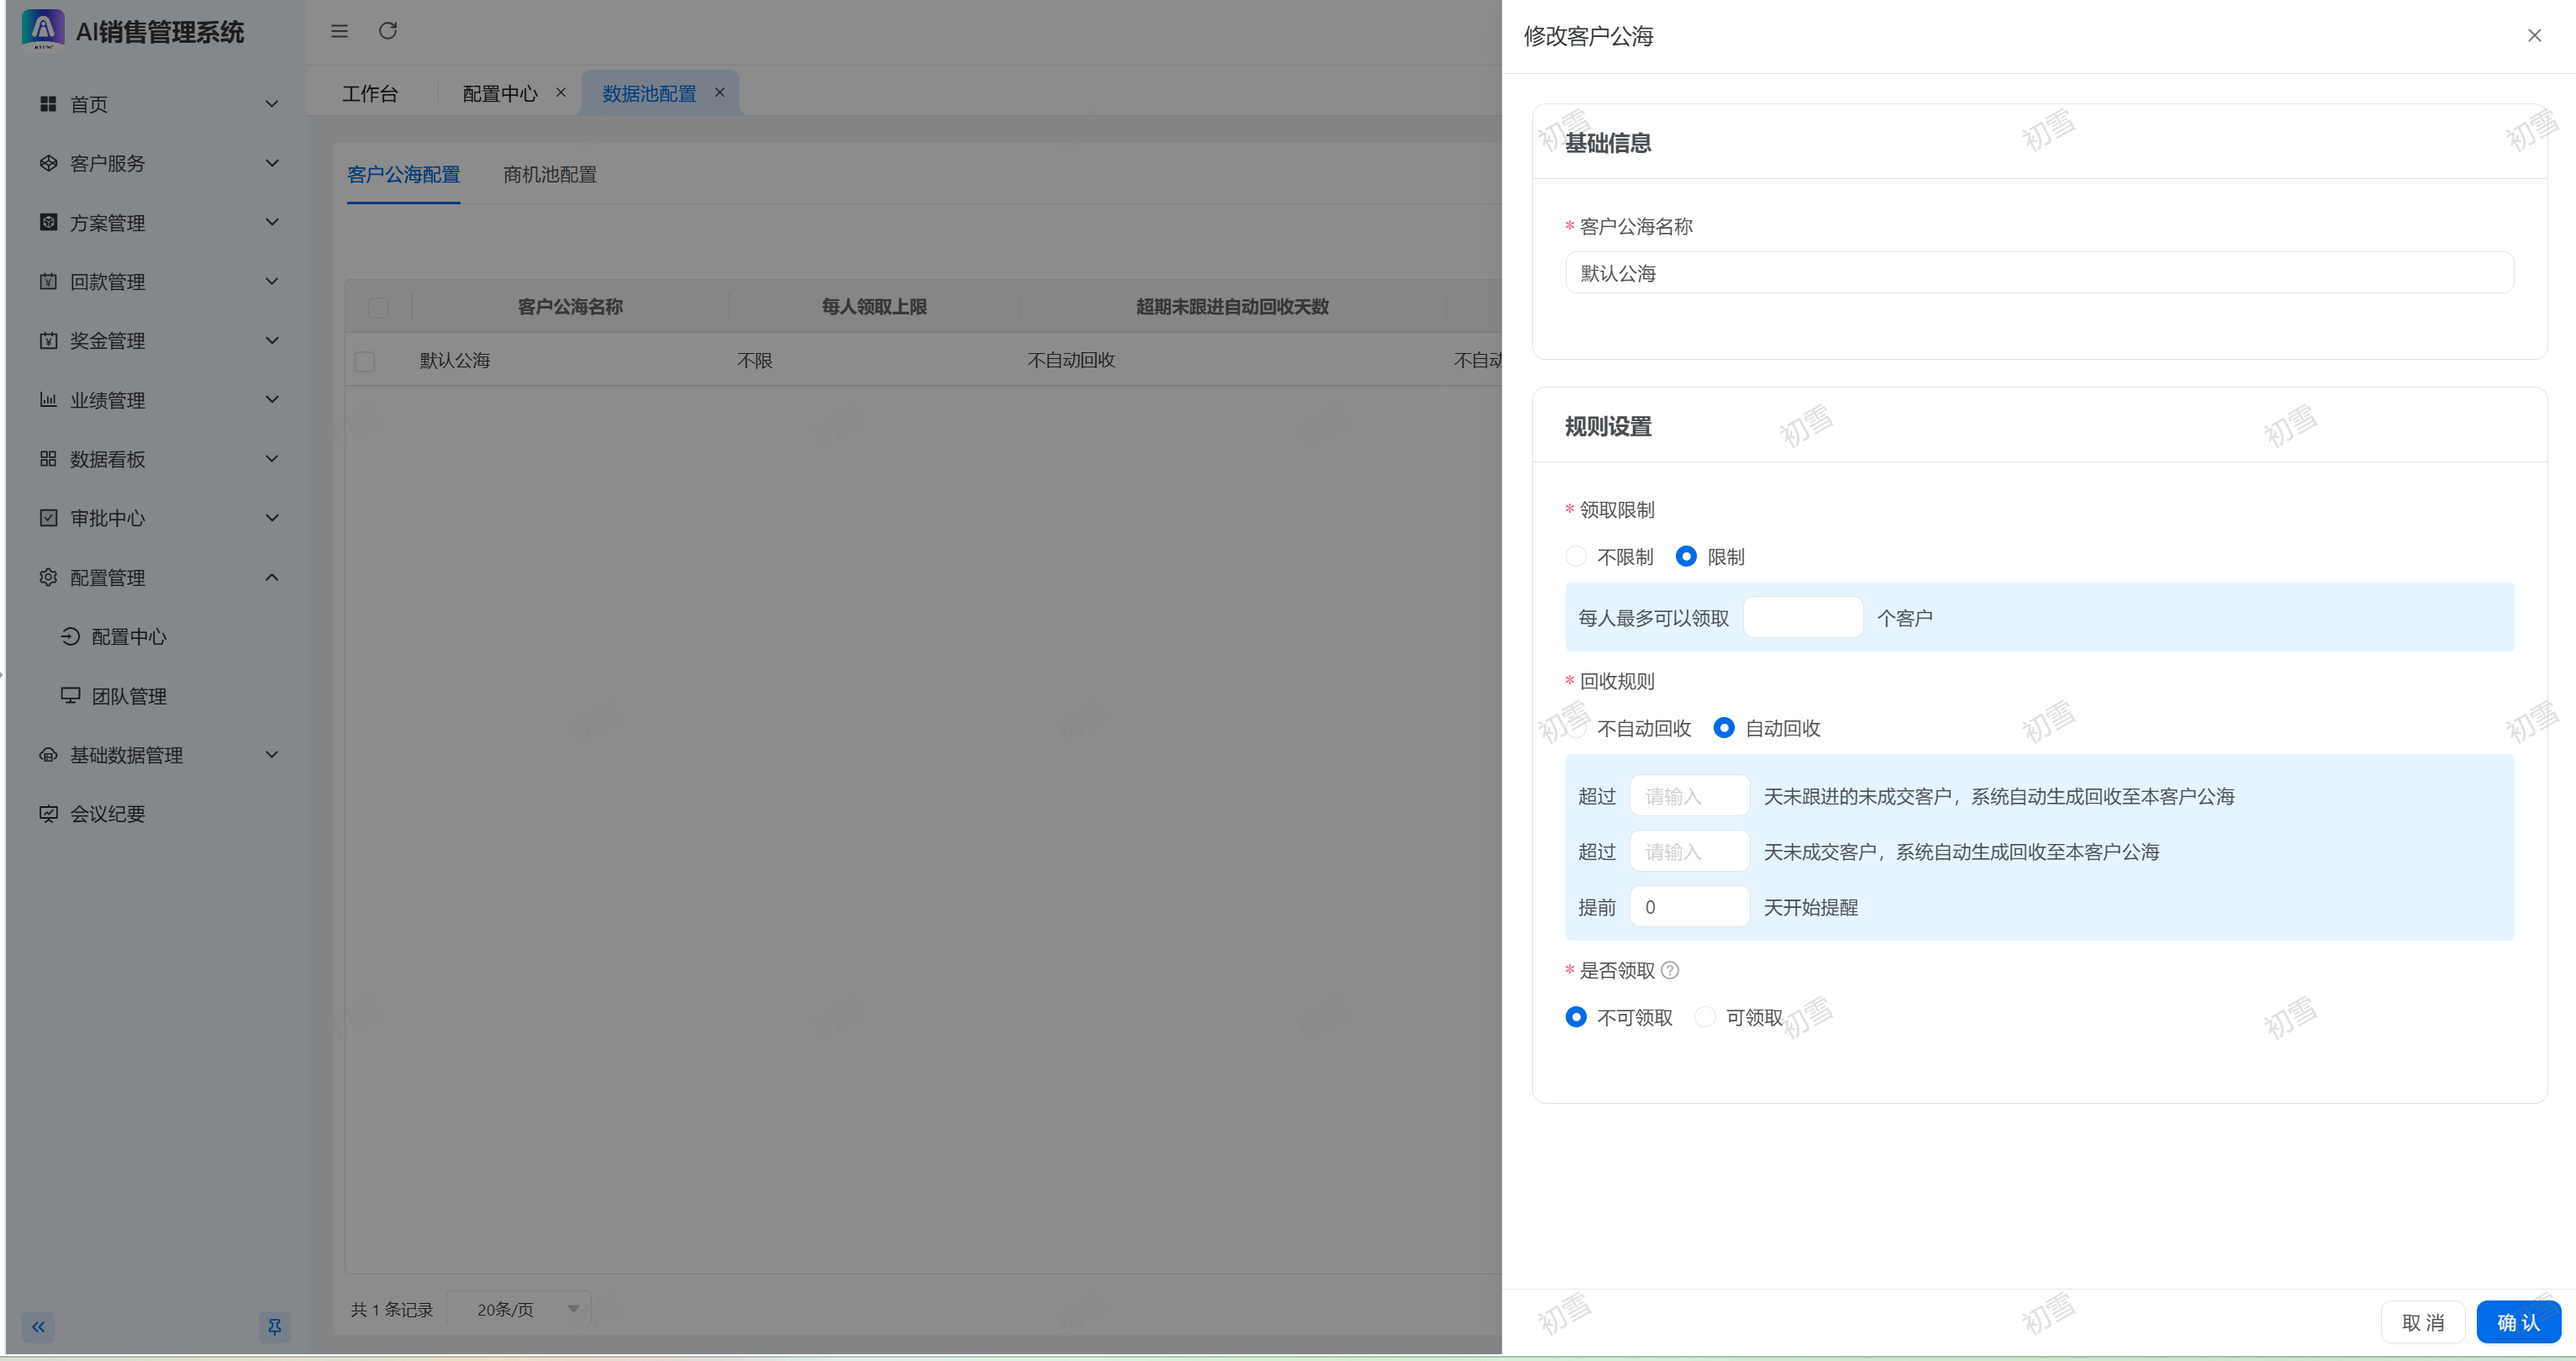Open 团队管理 in the sidebar
Screen dimensions: 2576x1361
click(x=128, y=696)
